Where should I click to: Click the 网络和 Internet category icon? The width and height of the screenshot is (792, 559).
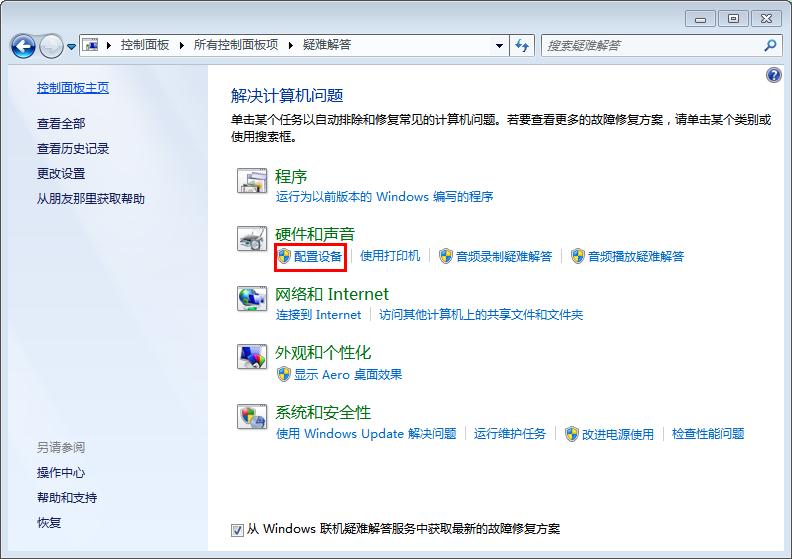(x=252, y=298)
